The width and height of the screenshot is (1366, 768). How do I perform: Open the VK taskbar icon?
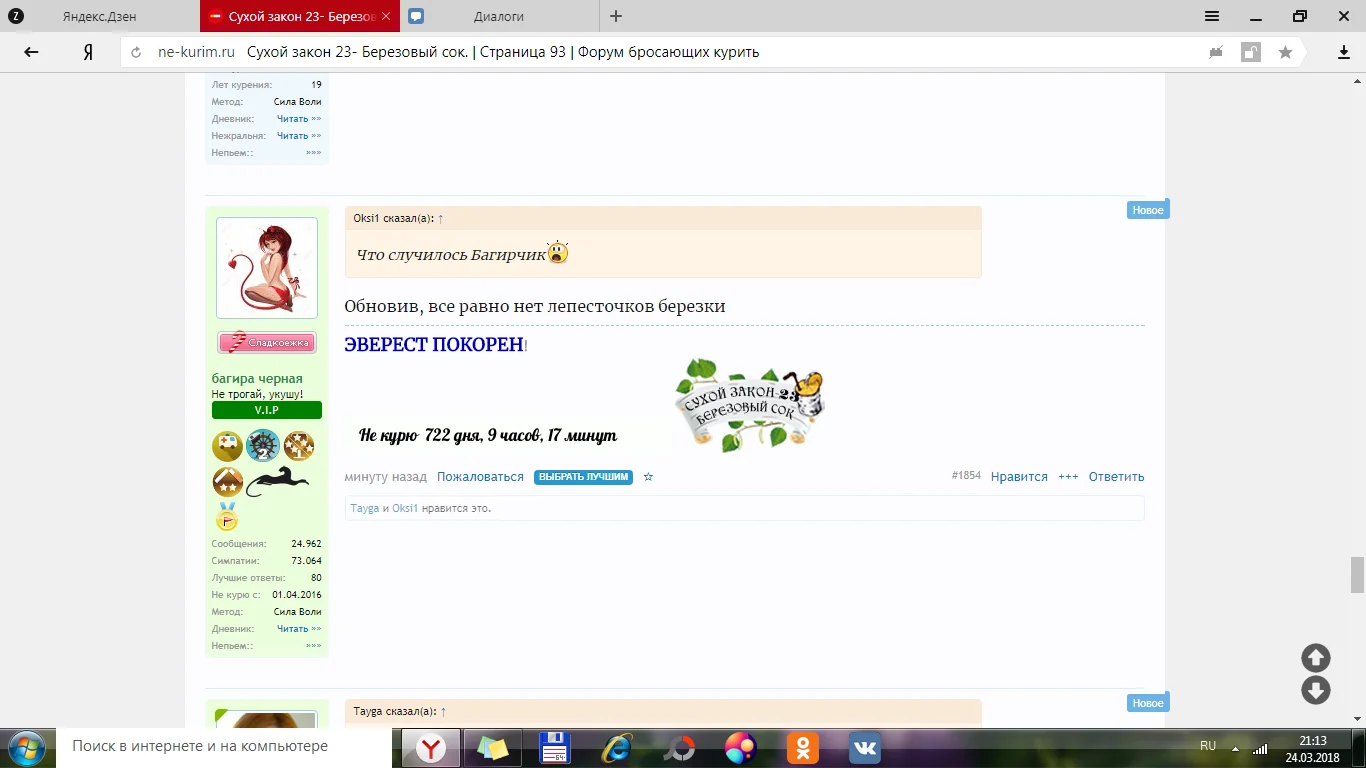pyautogui.click(x=865, y=748)
